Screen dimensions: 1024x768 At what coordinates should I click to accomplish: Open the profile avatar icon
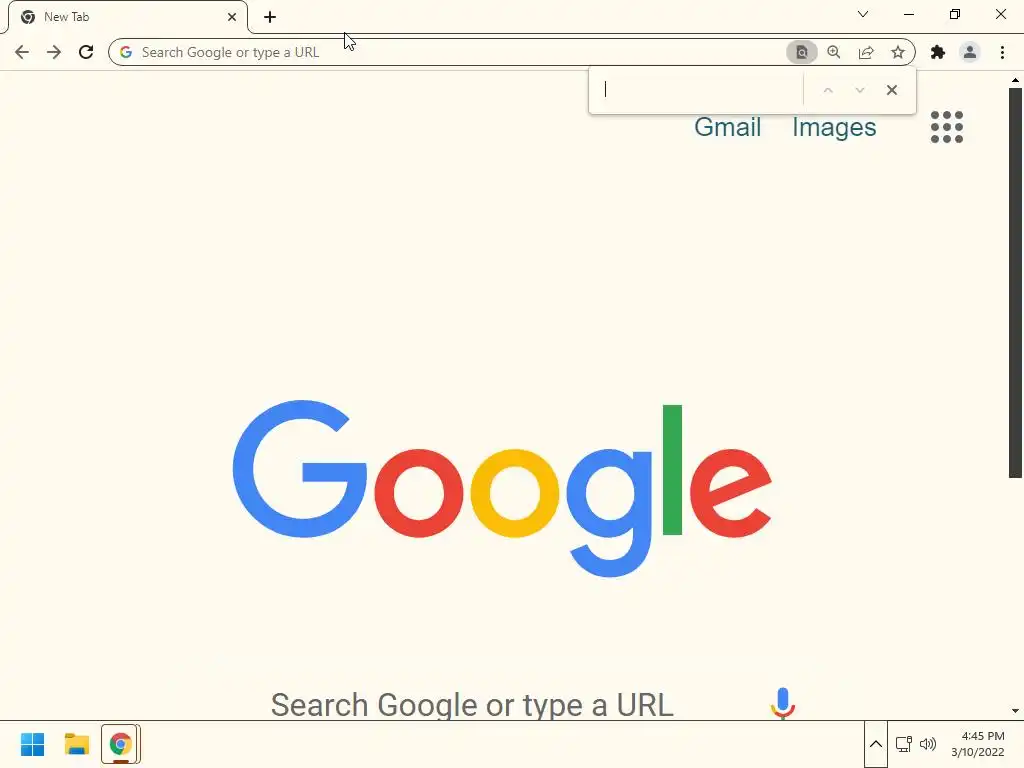[x=970, y=52]
